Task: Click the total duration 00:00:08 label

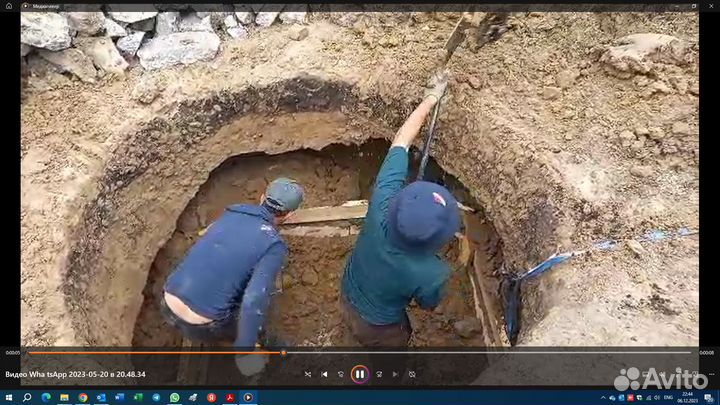Action: click(x=706, y=353)
